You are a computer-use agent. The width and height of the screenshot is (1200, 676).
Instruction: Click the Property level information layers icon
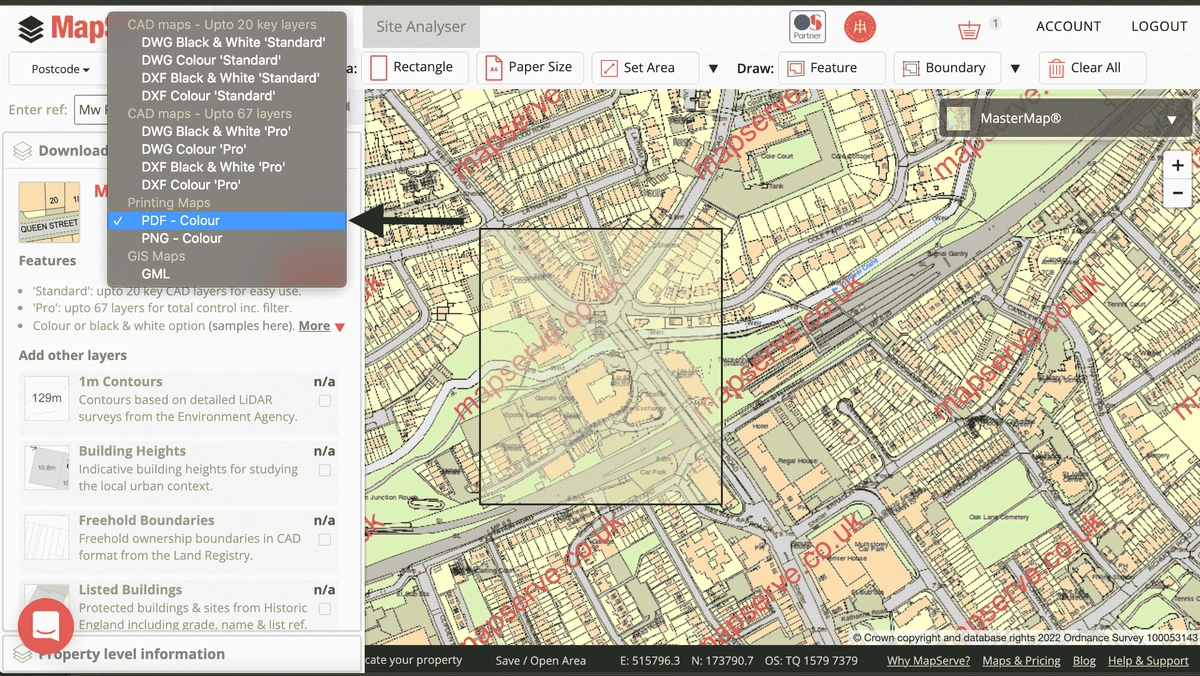point(23,654)
